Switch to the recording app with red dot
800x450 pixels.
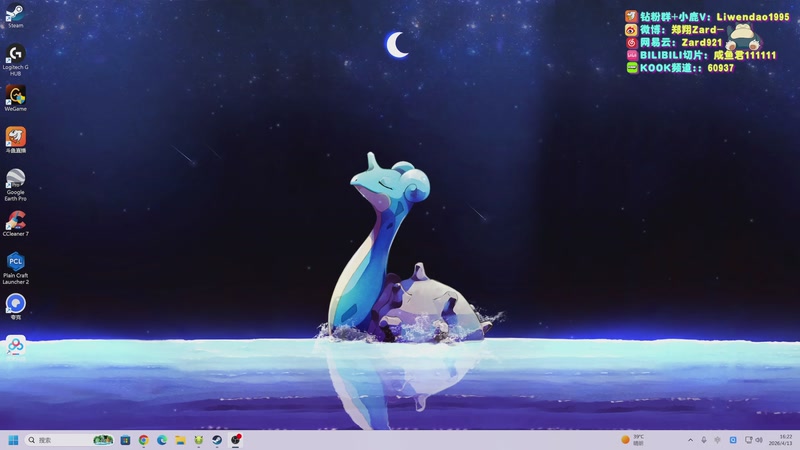[236, 439]
